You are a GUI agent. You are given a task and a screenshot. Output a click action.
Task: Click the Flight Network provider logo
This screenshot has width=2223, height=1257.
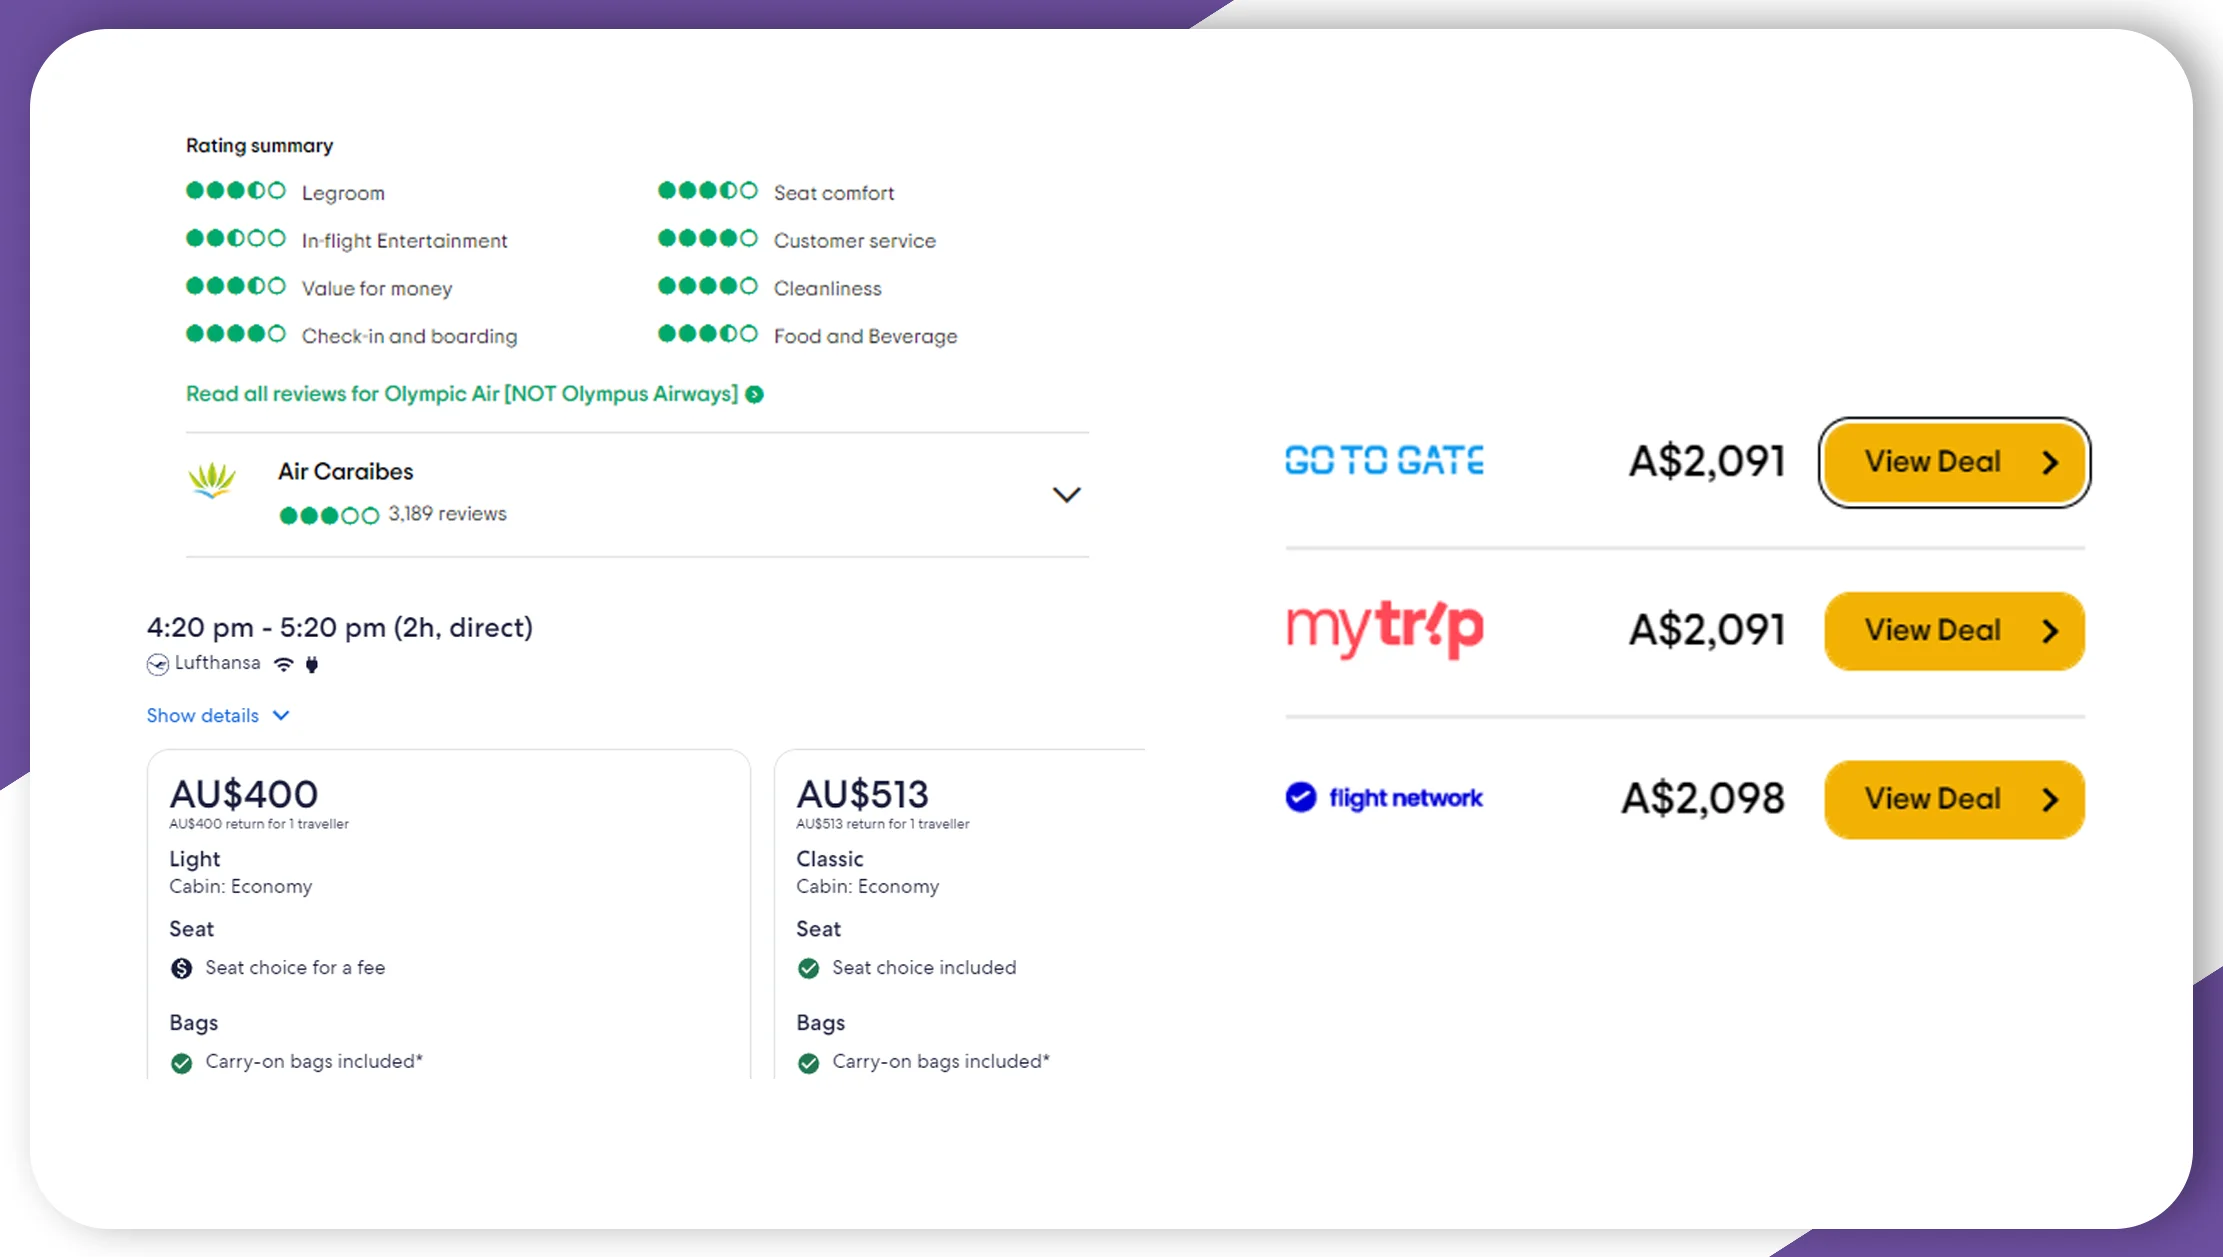point(1385,798)
